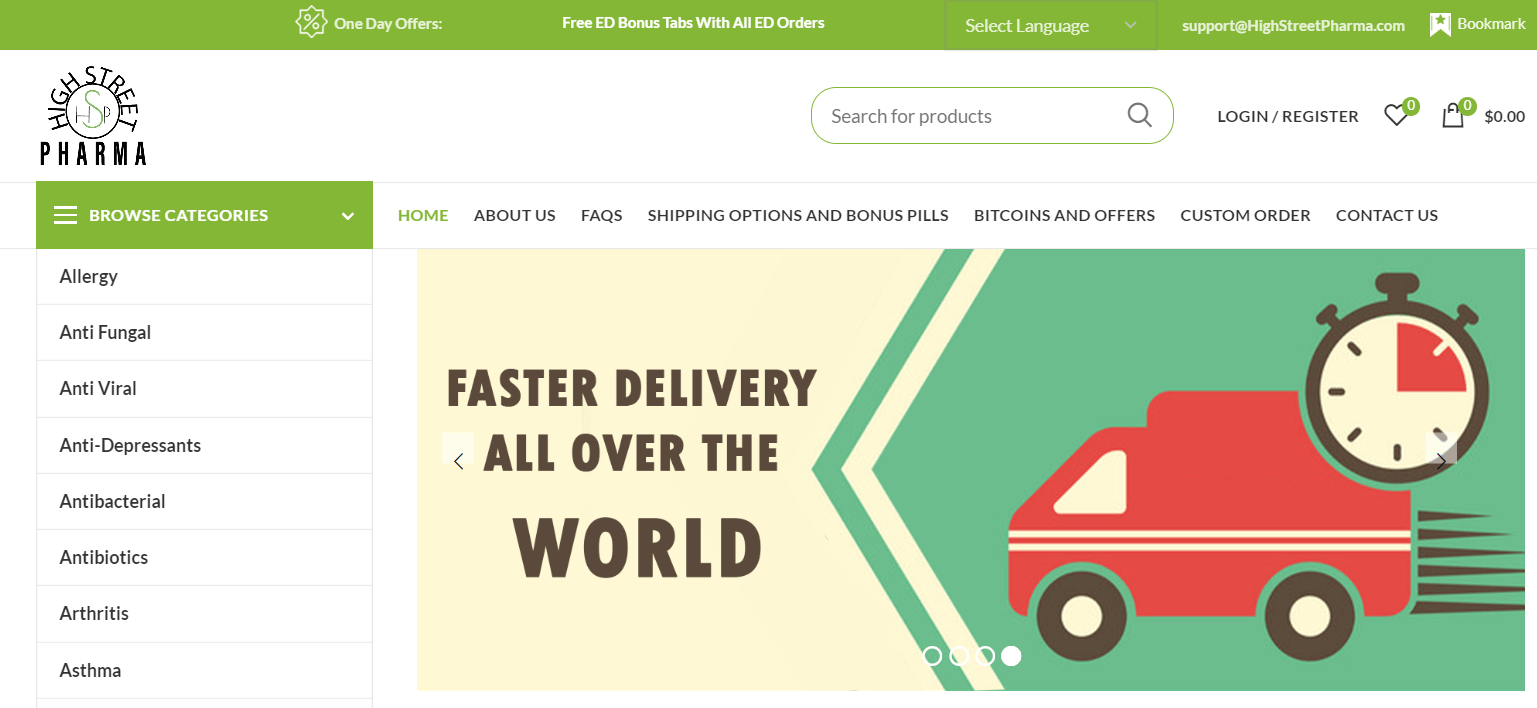The width and height of the screenshot is (1537, 708).
Task: Go to previous slide with left arrow
Action: pyautogui.click(x=458, y=461)
